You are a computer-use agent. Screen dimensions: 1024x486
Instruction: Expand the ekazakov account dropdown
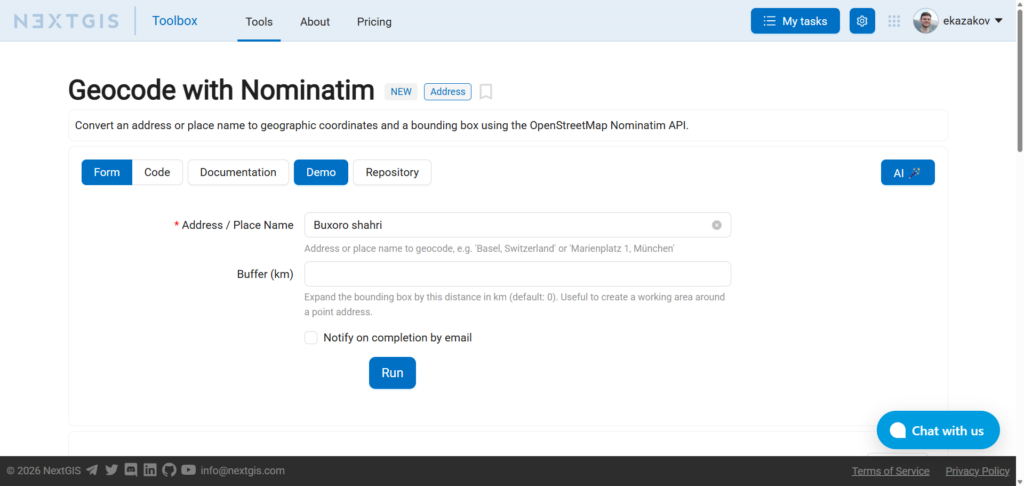[998, 21]
